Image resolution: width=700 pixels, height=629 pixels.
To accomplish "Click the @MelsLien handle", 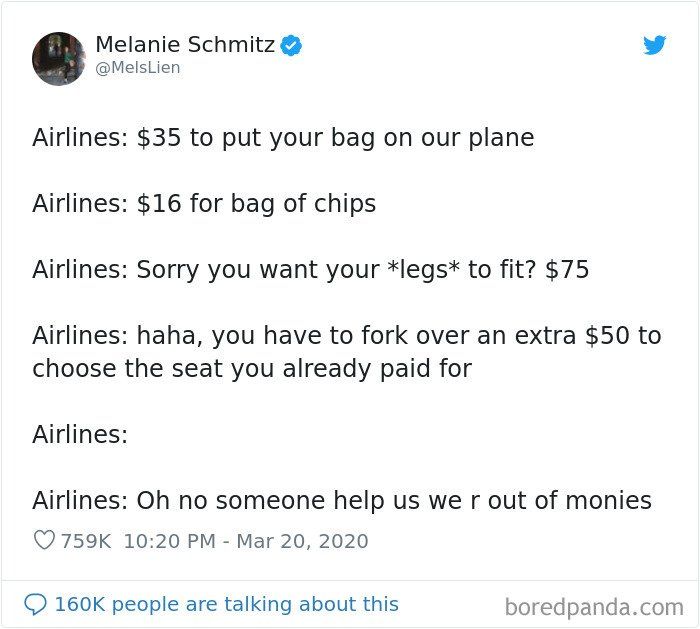I will tap(138, 68).
